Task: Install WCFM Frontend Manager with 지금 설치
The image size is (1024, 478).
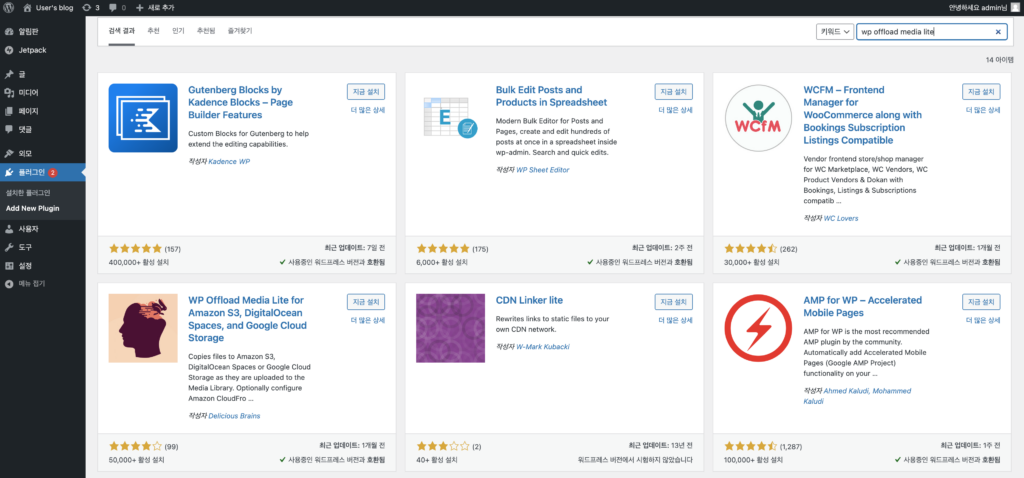Action: coord(982,91)
